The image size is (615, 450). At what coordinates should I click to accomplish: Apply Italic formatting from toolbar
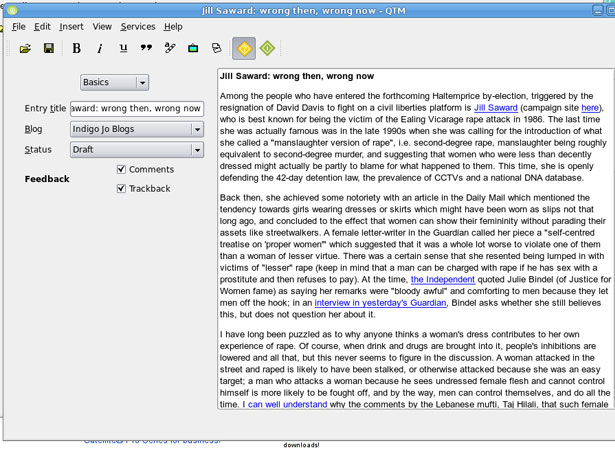pyautogui.click(x=100, y=48)
